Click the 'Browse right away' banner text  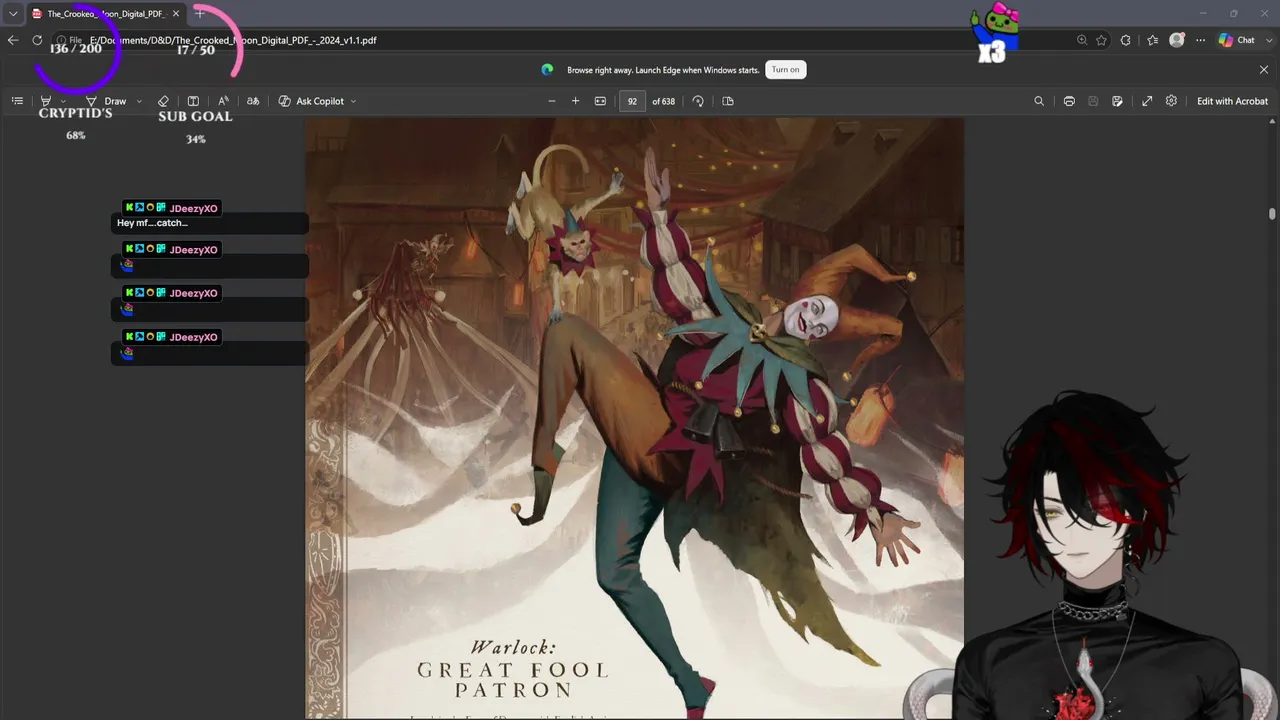pos(661,70)
